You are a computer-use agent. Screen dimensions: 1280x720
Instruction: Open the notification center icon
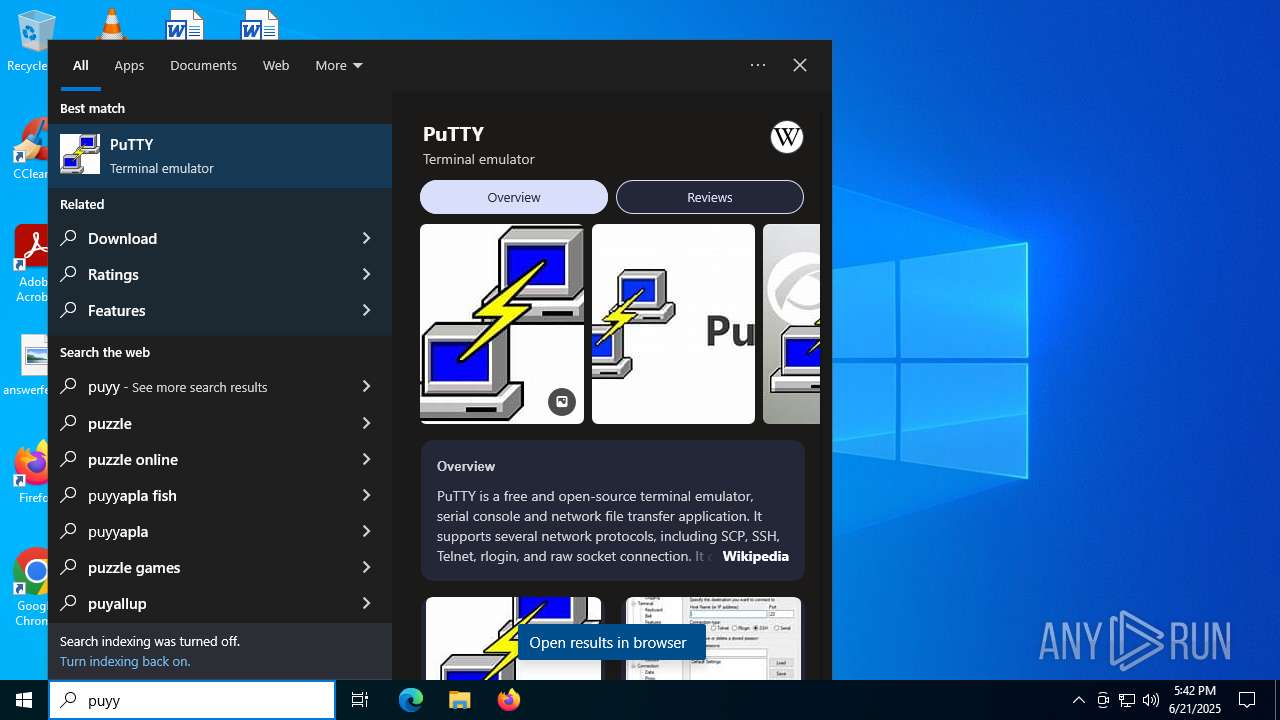click(x=1247, y=700)
